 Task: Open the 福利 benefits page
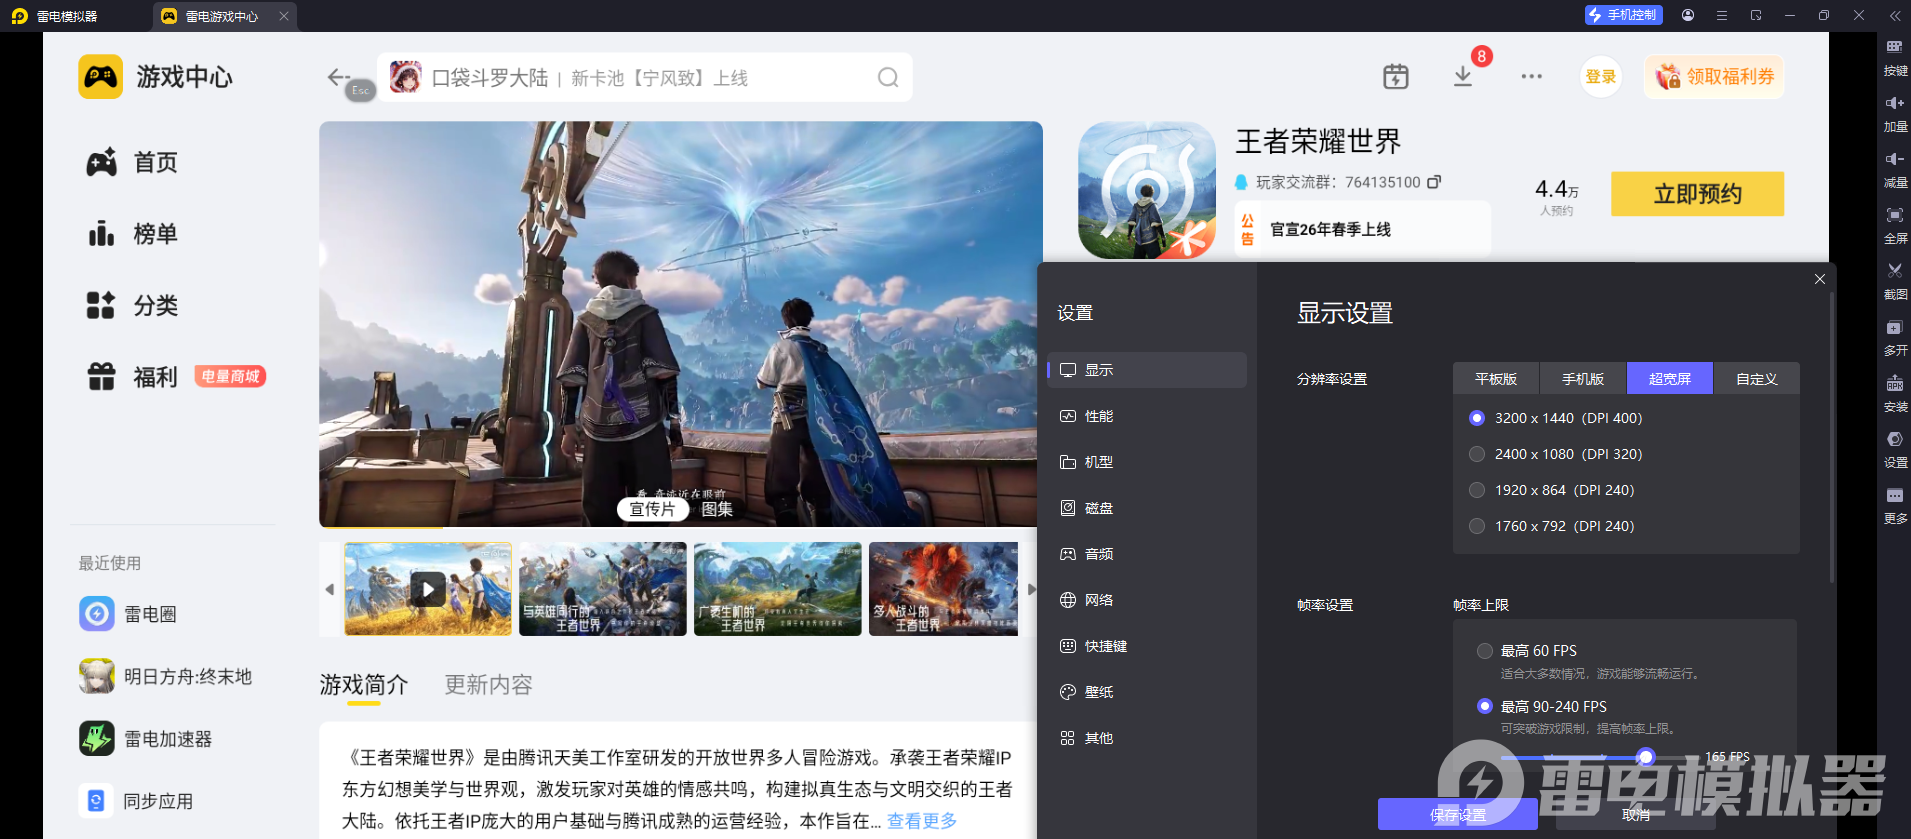(x=132, y=377)
